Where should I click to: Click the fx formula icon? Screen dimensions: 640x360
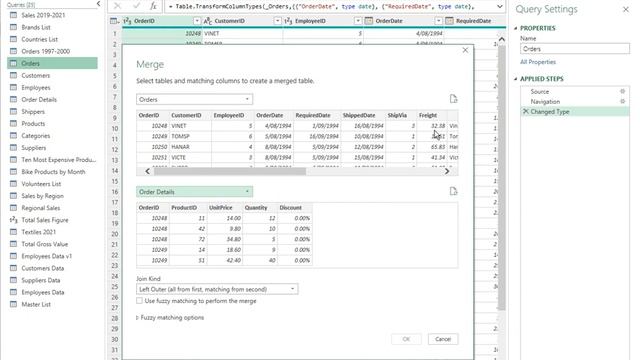click(x=153, y=6)
